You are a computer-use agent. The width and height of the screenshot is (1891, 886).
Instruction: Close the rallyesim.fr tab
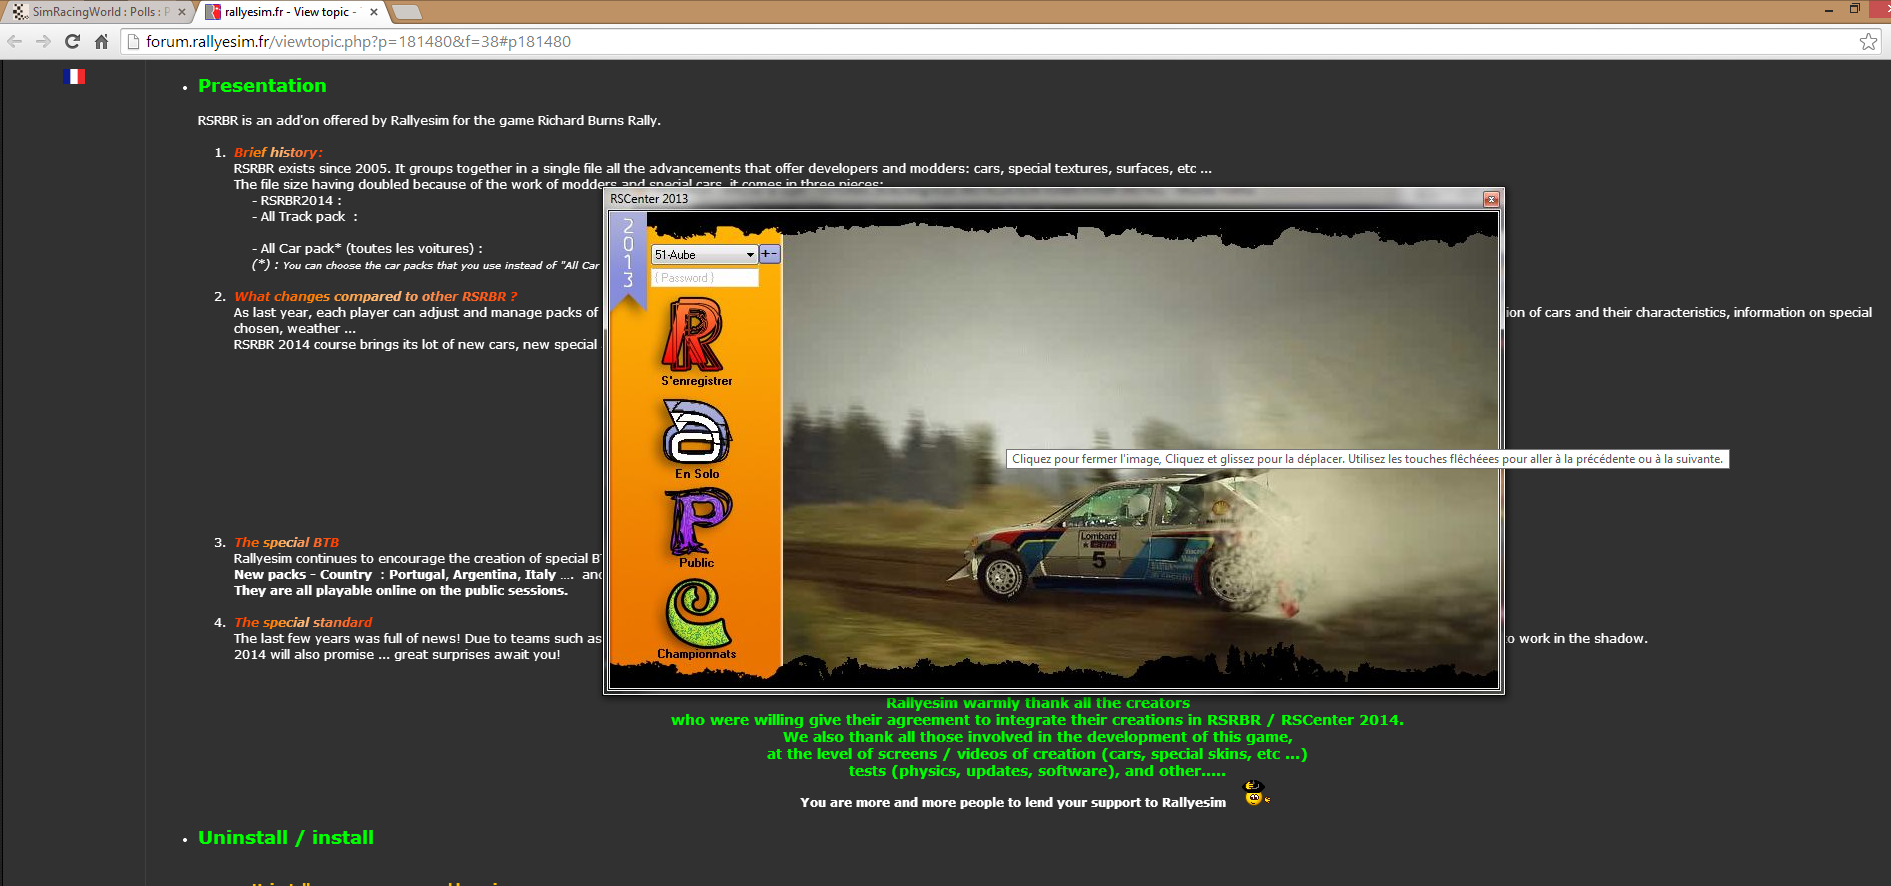[x=374, y=12]
